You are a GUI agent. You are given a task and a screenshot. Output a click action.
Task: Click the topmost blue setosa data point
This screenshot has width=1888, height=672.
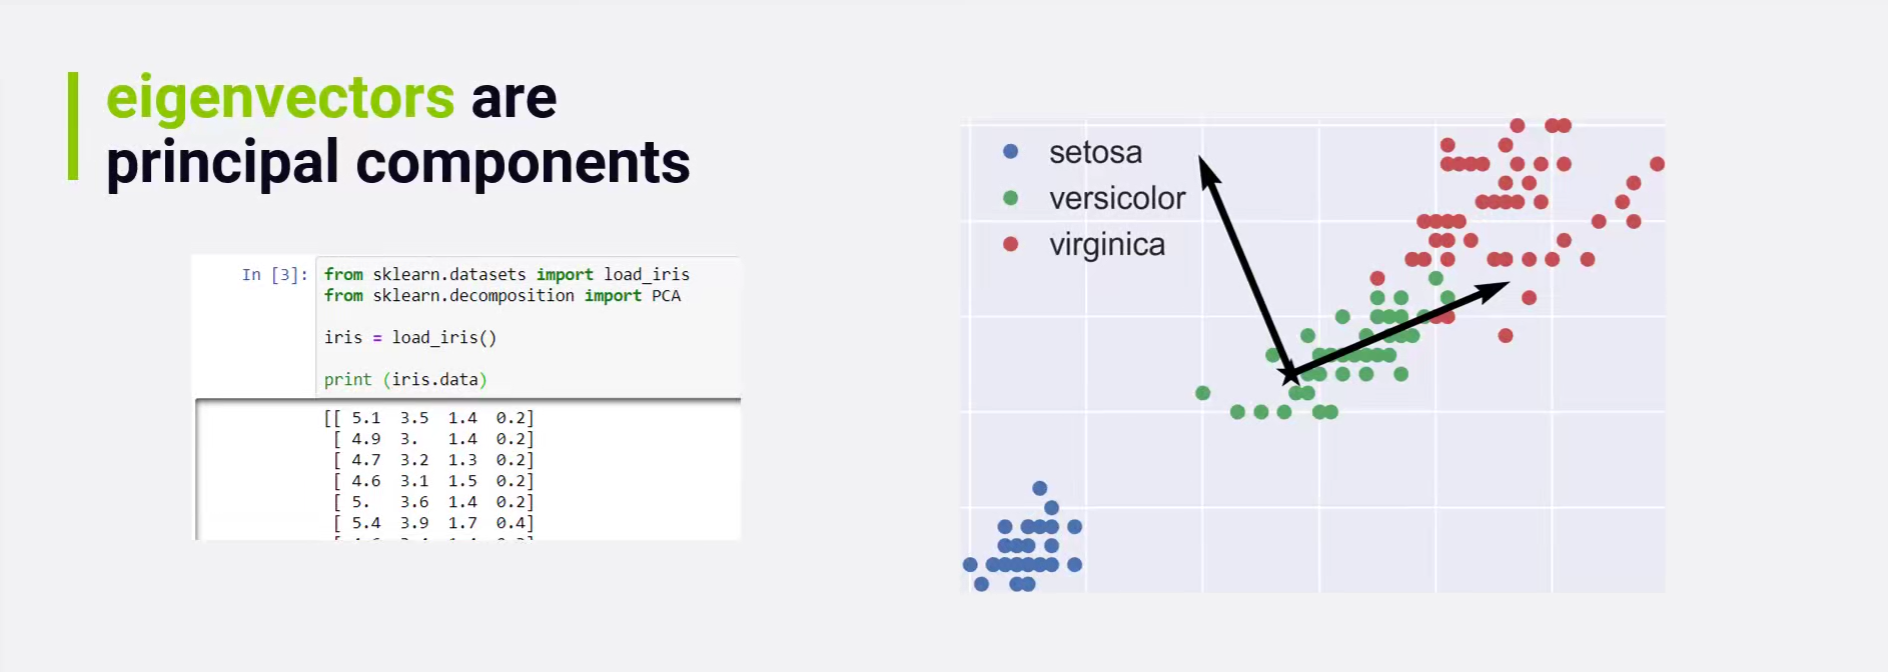[x=1040, y=488]
